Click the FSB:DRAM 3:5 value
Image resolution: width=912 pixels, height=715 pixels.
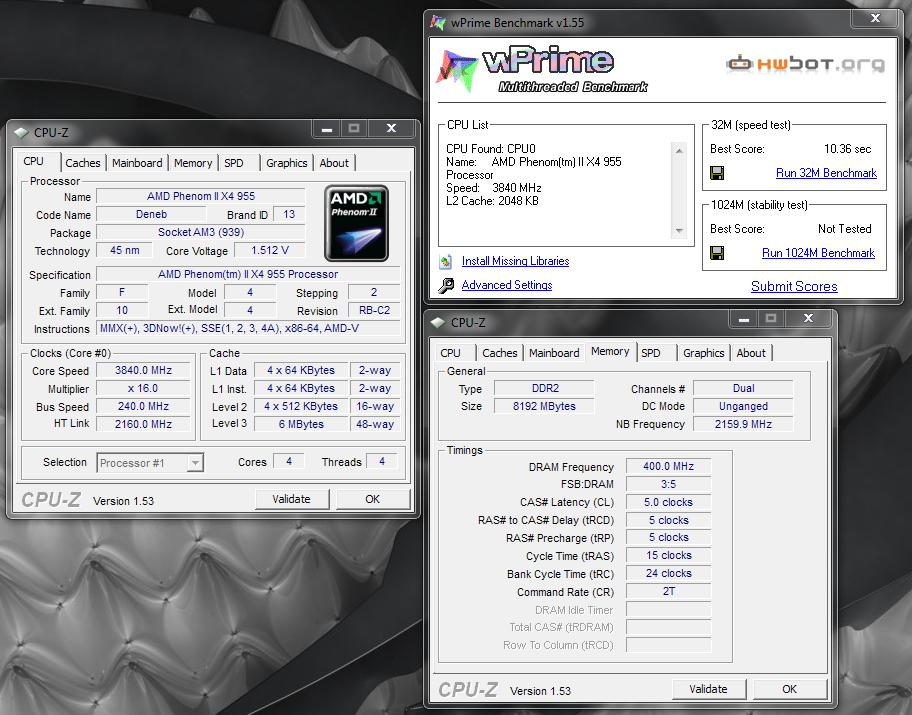[x=668, y=485]
